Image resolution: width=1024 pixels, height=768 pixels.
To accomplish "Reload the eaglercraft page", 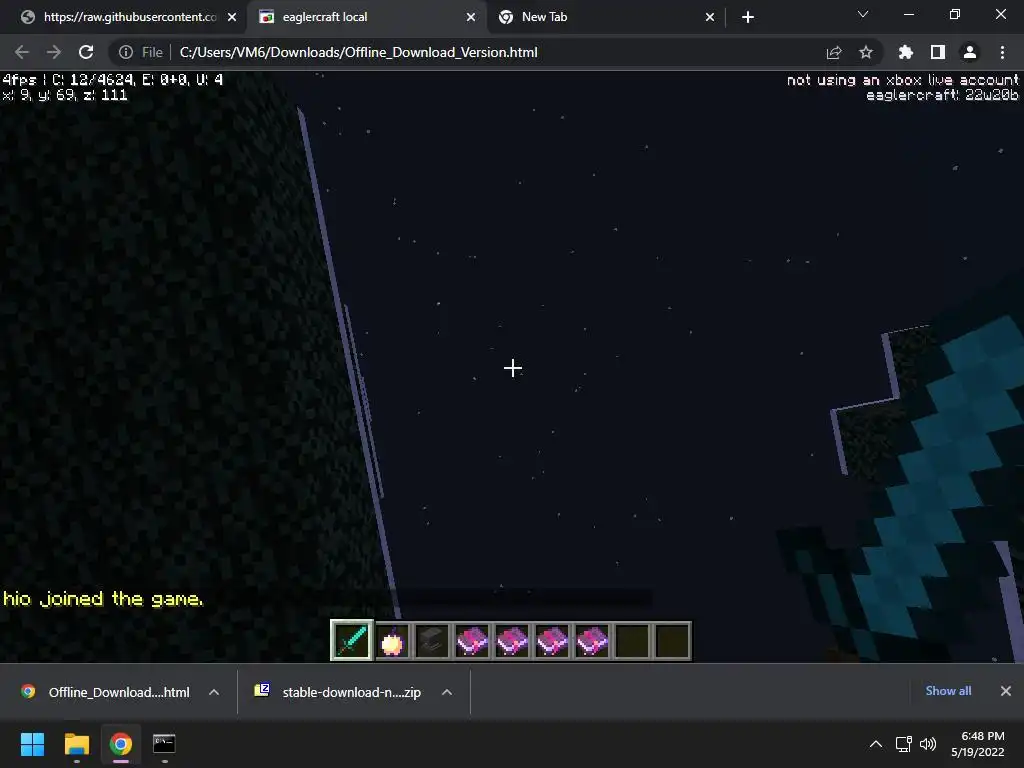I will click(x=86, y=52).
